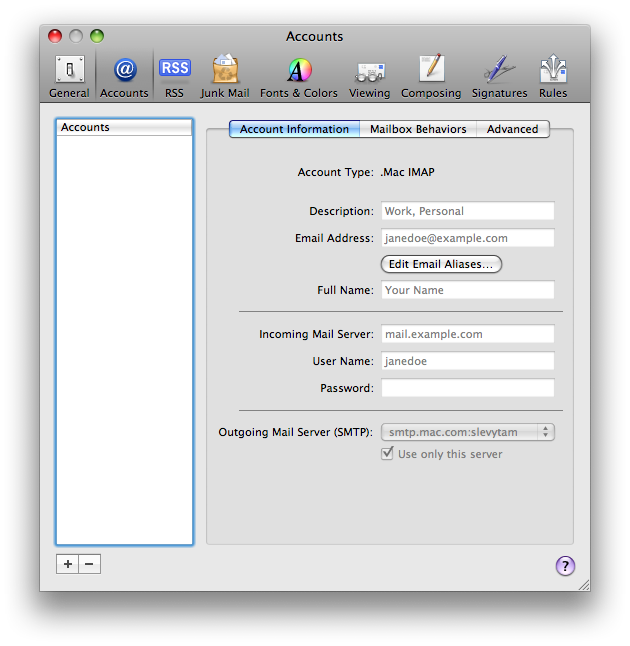
Task: Open Rules preferences
Action: [x=553, y=76]
